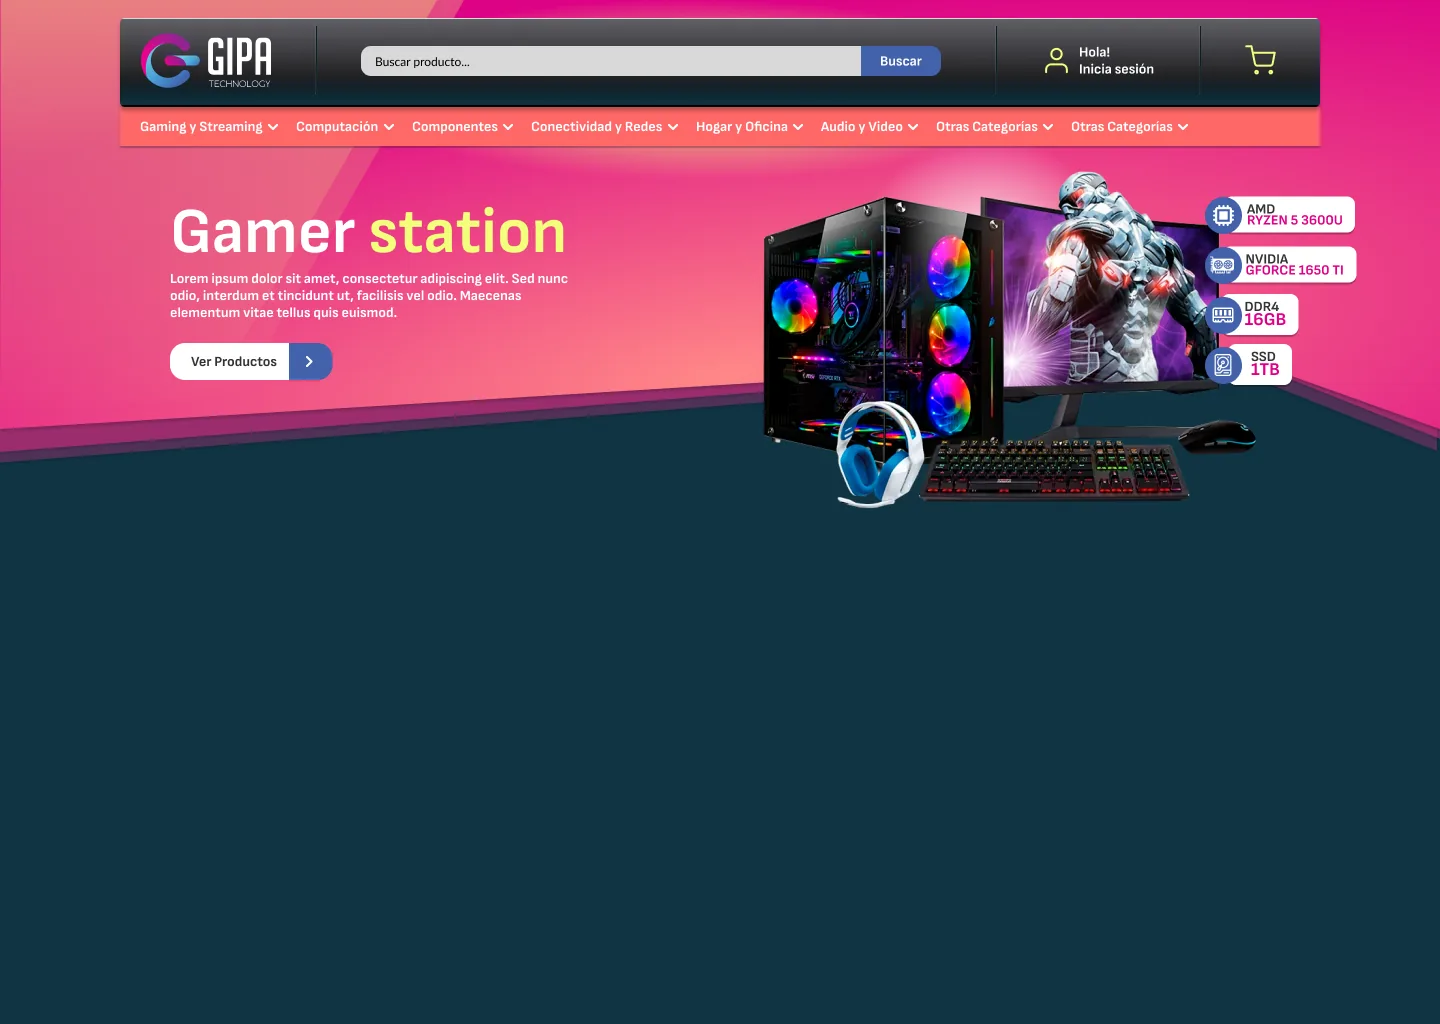1440x1024 pixels.
Task: Expand the Gaming y Streaming dropdown
Action: pos(209,127)
